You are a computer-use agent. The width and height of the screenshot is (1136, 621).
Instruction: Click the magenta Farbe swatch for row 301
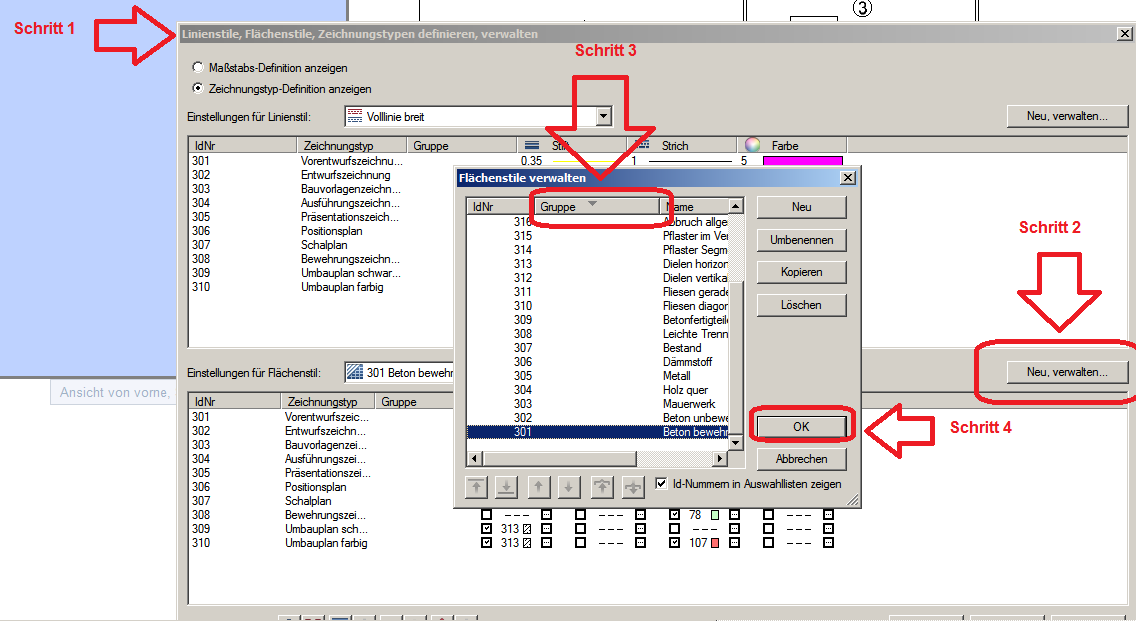tap(802, 160)
